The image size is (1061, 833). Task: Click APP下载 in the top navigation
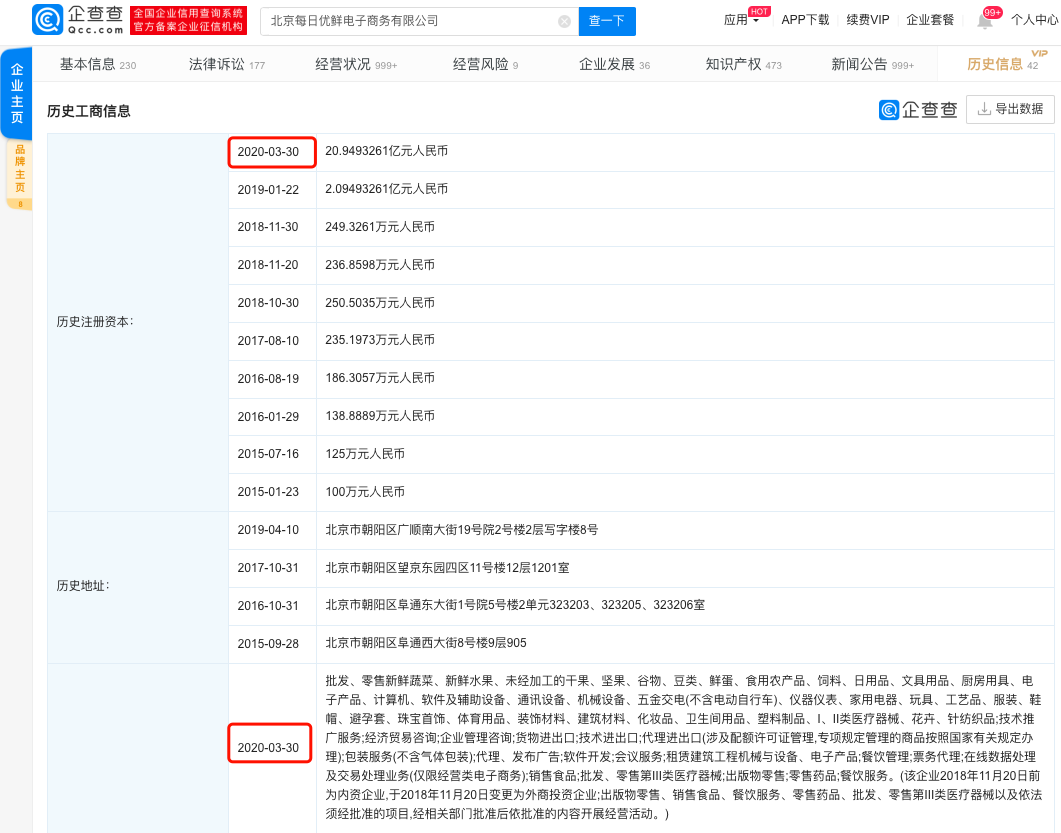(x=806, y=20)
